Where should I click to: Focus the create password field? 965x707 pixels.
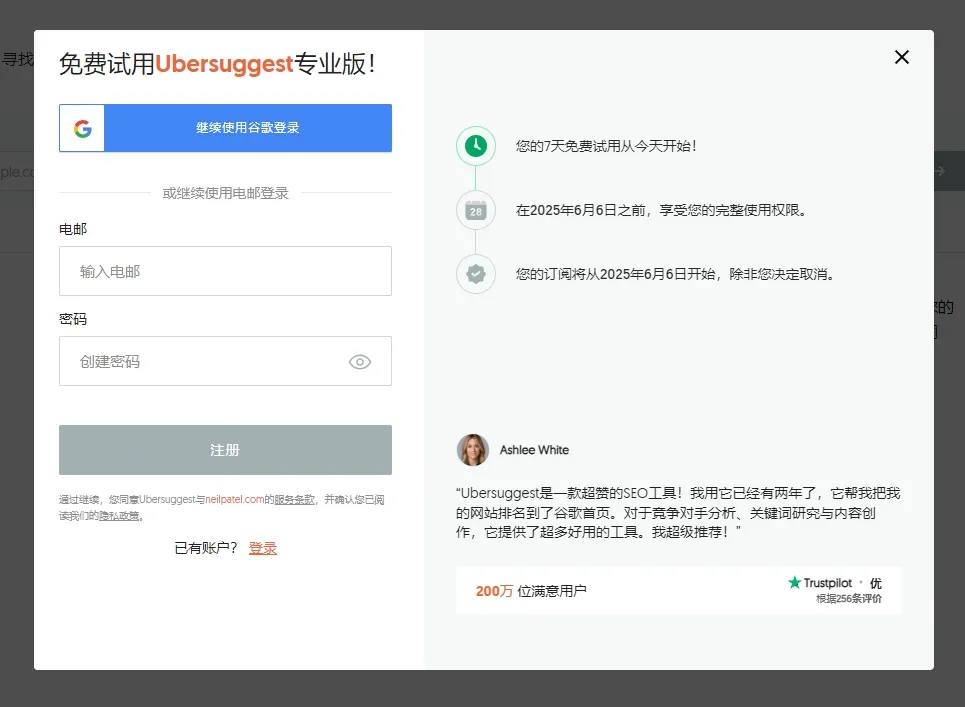225,361
